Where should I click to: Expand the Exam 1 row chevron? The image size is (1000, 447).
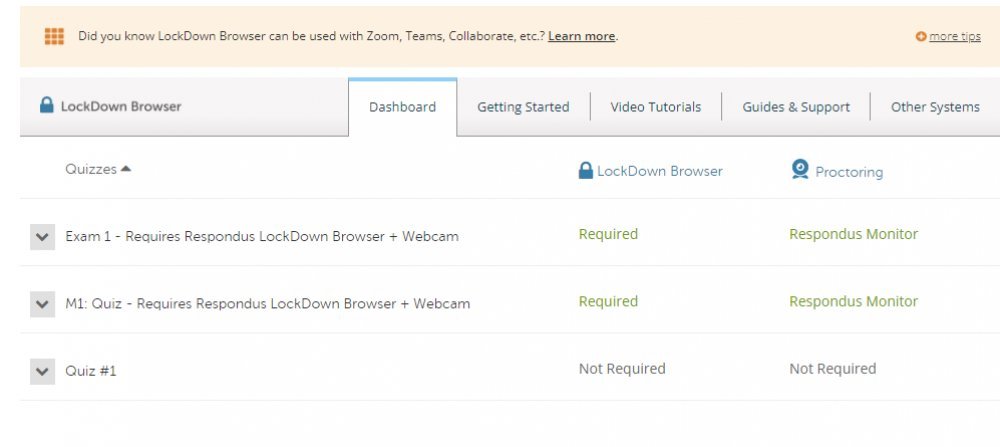42,237
